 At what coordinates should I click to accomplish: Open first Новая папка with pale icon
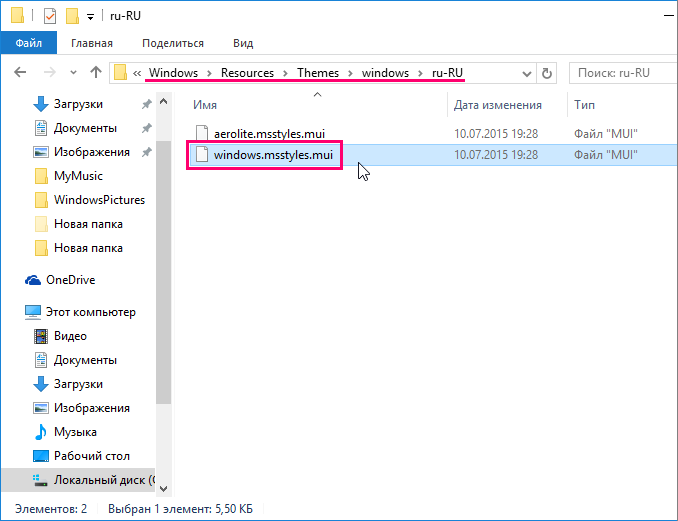pyautogui.click(x=88, y=224)
